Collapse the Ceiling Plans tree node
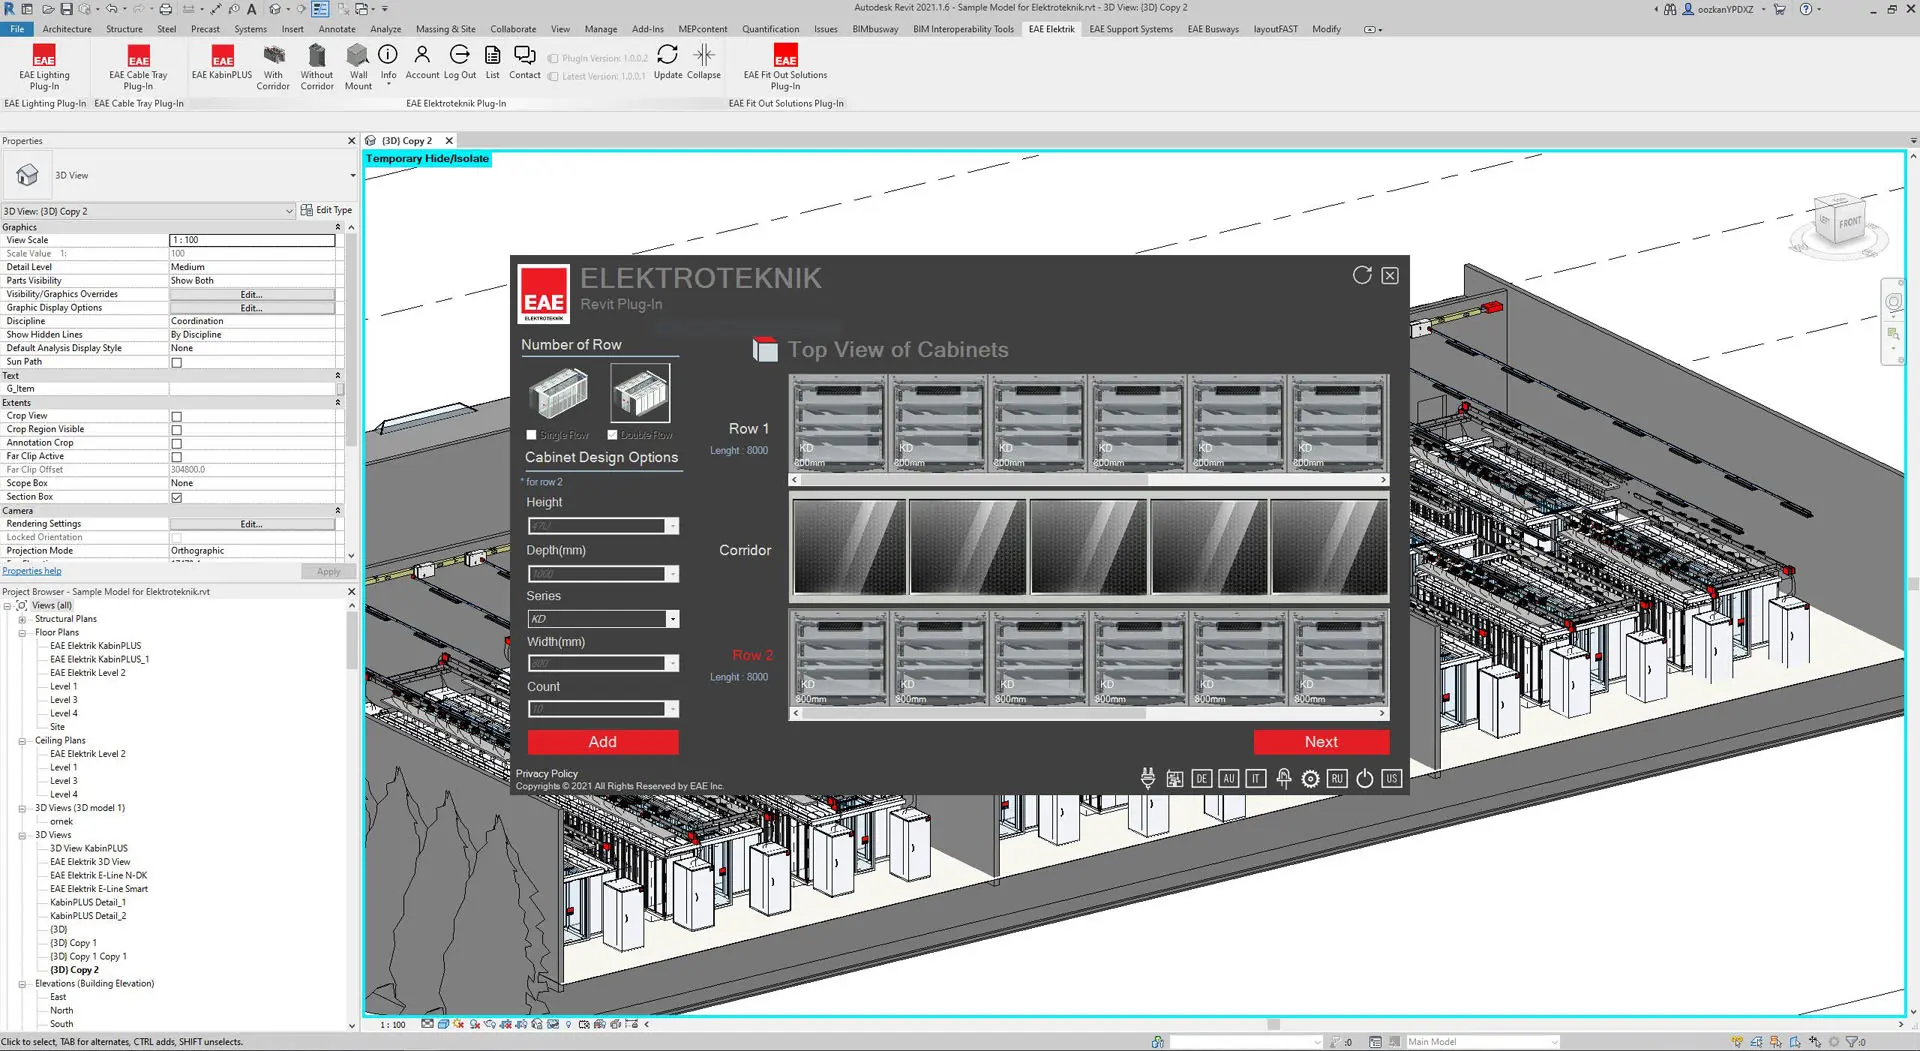1920x1051 pixels. [22, 741]
